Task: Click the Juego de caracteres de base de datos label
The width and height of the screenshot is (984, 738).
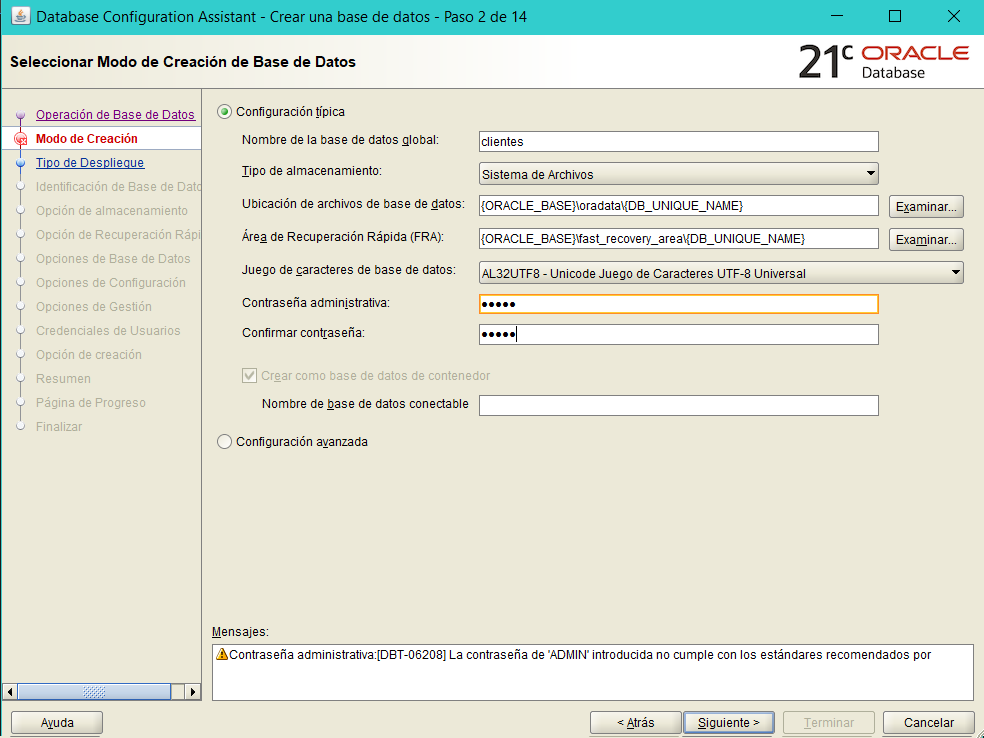Action: point(349,270)
